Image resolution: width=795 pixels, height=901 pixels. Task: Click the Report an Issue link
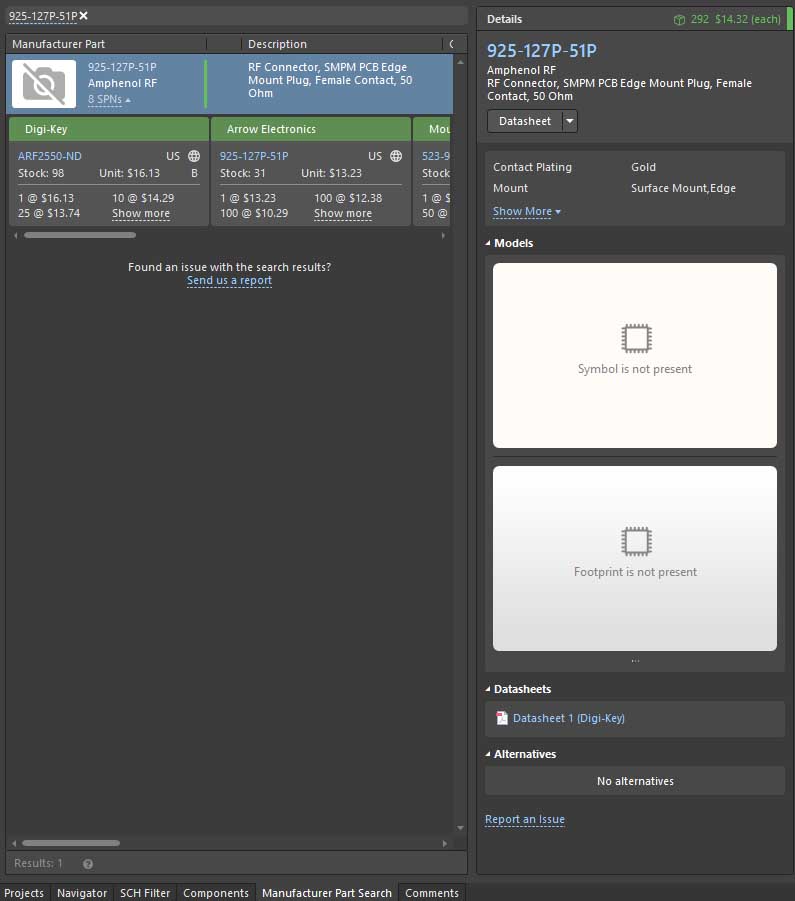pyautogui.click(x=525, y=820)
